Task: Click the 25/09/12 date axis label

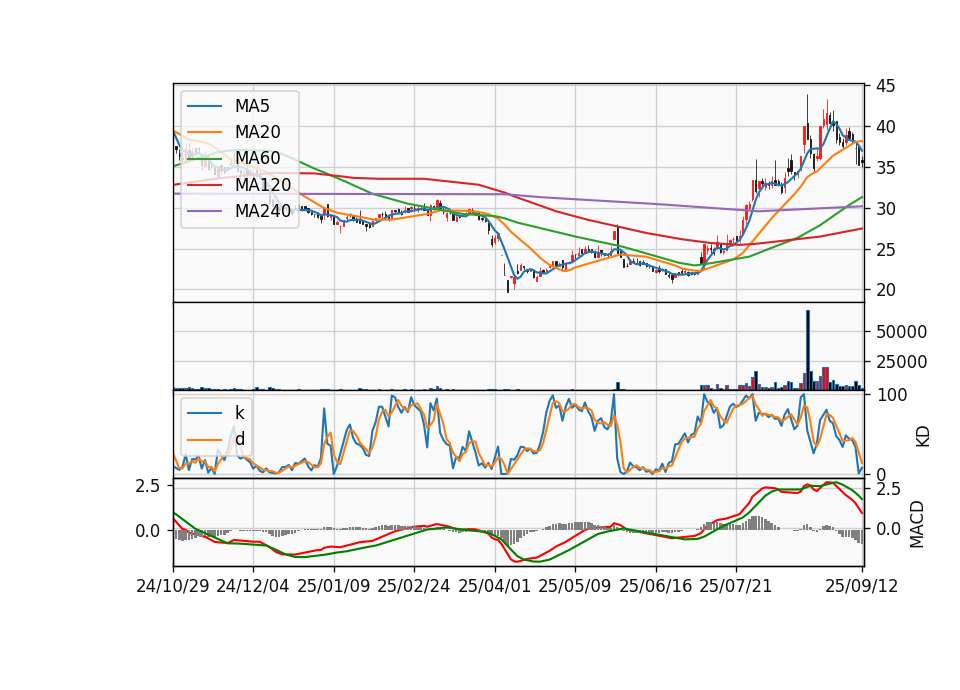Action: click(862, 586)
